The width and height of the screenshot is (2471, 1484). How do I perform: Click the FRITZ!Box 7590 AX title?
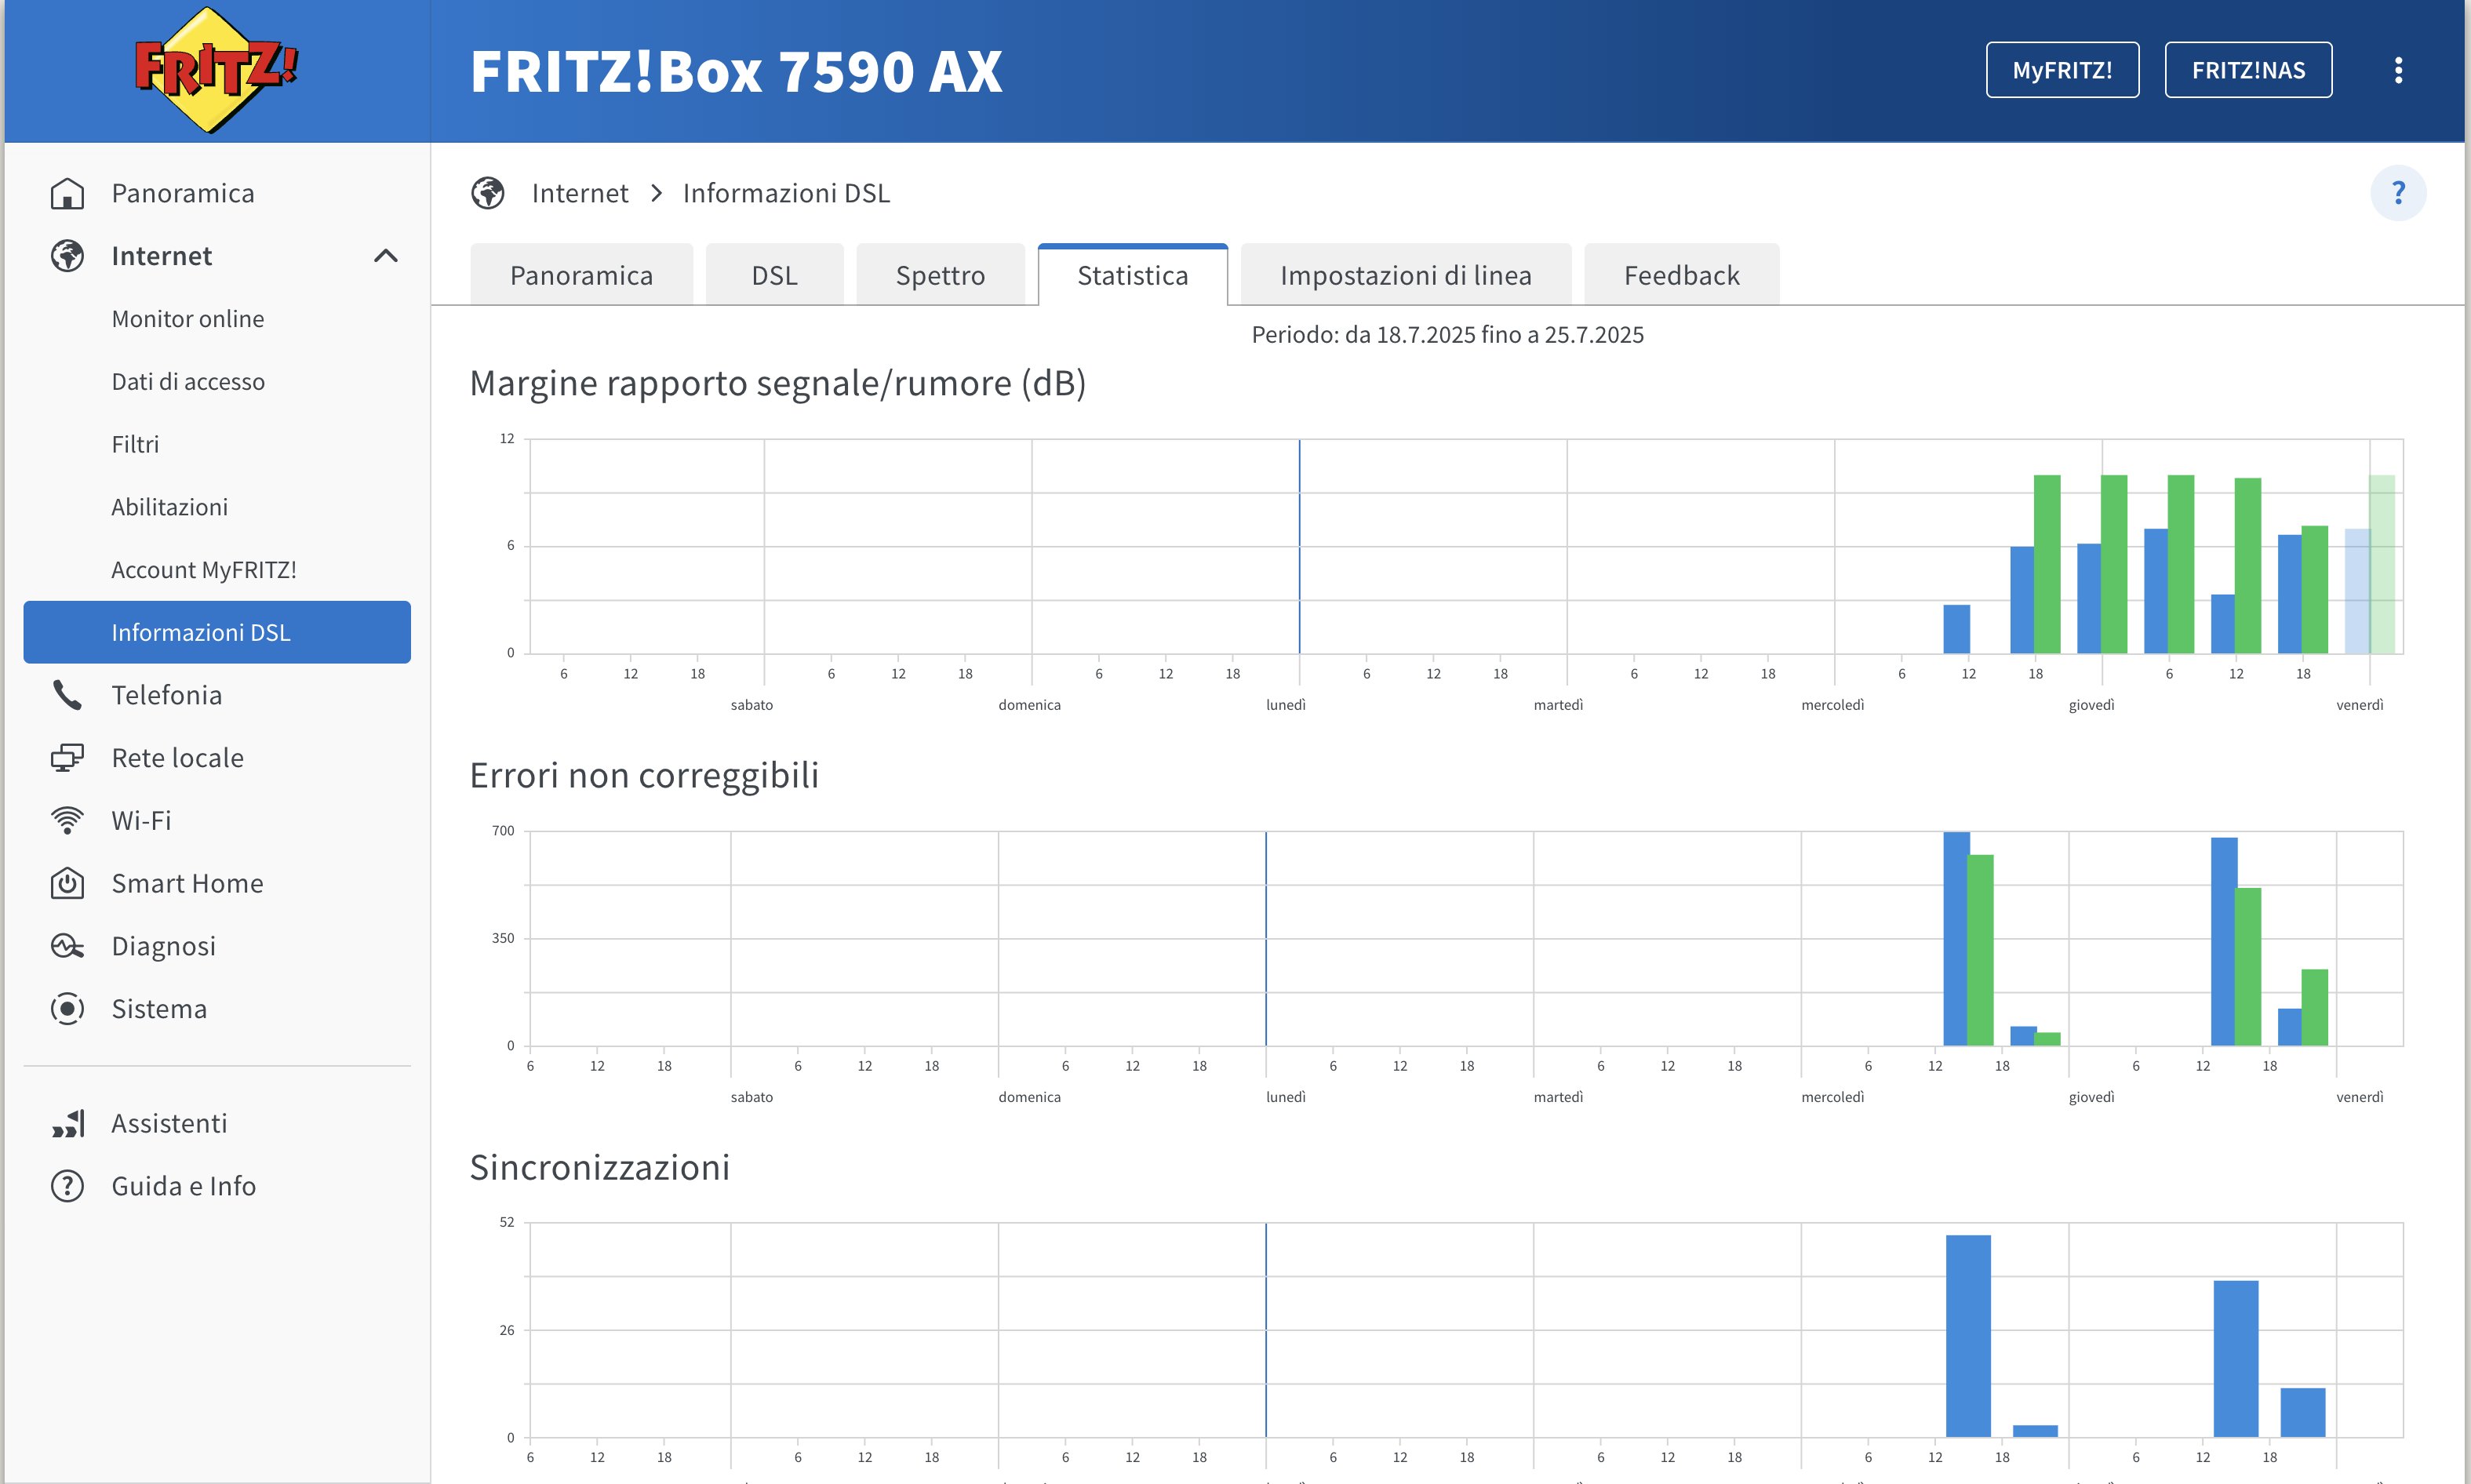[x=736, y=71]
